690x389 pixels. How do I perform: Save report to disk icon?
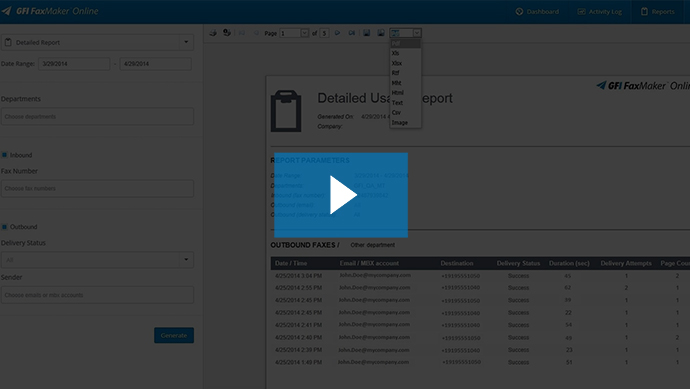[367, 33]
